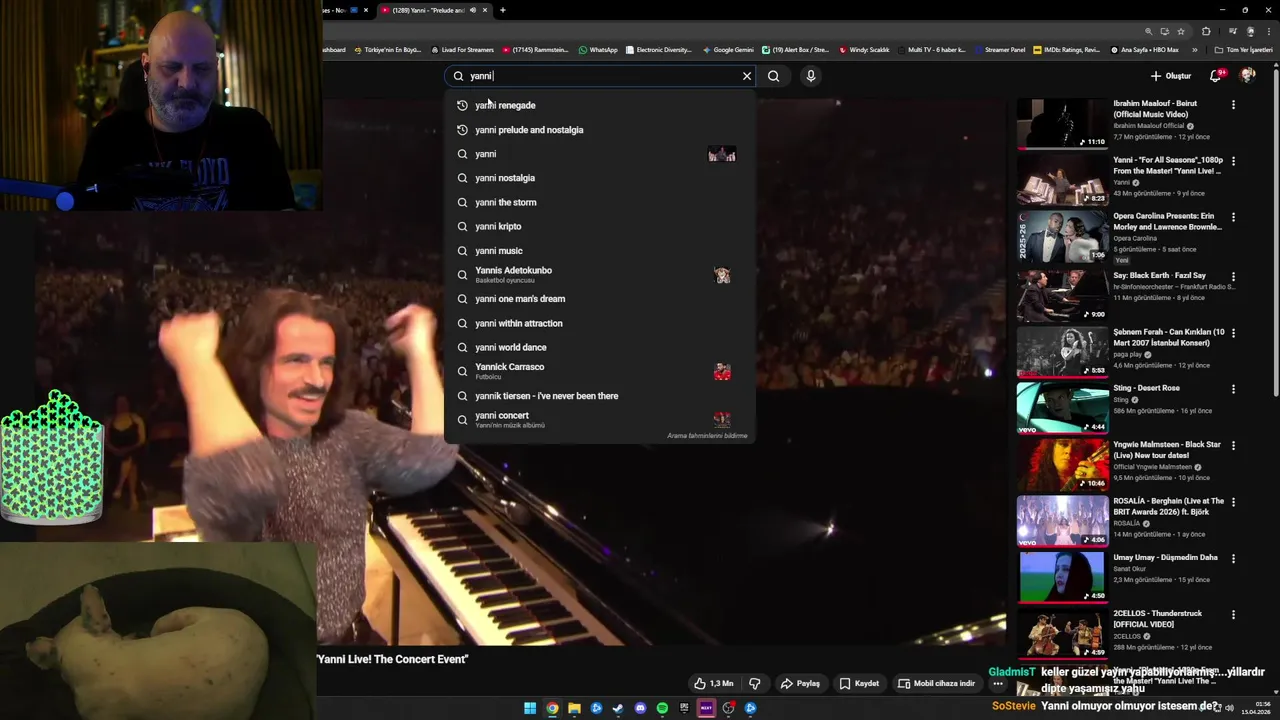Image resolution: width=1280 pixels, height=720 pixels.
Task: Open Spotify from taskbar
Action: pyautogui.click(x=662, y=708)
